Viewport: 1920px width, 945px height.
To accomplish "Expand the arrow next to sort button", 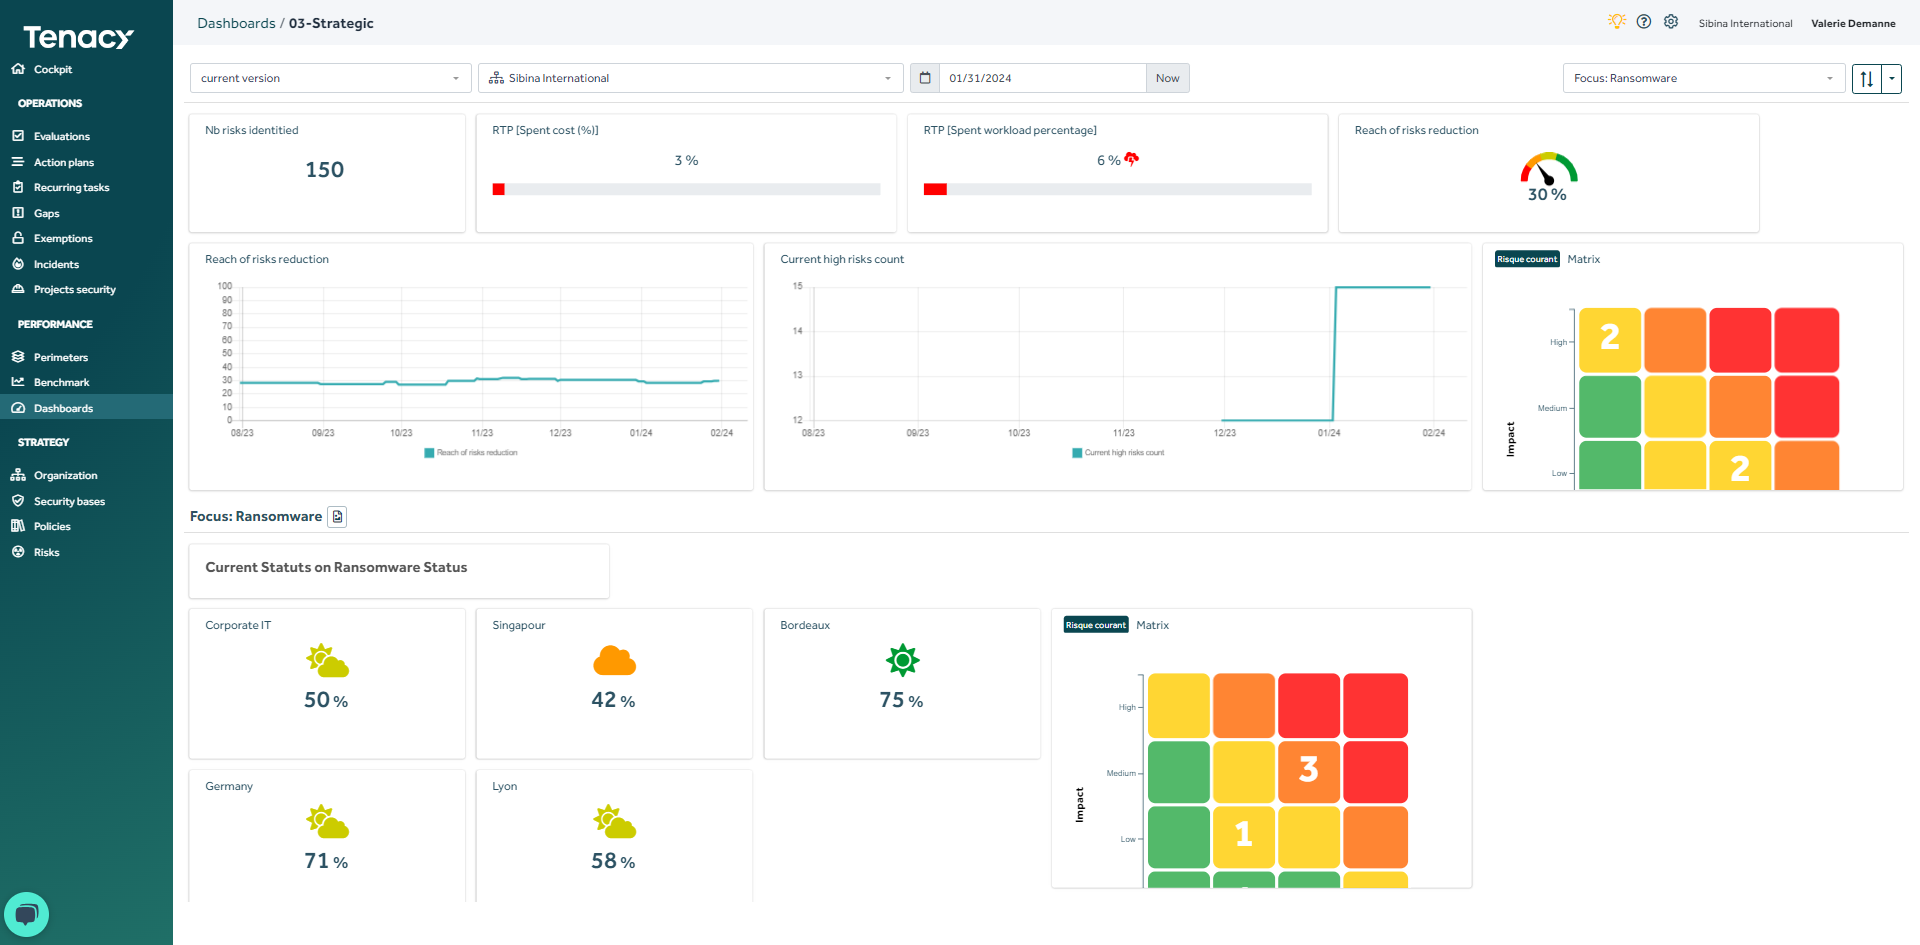I will (x=1892, y=78).
